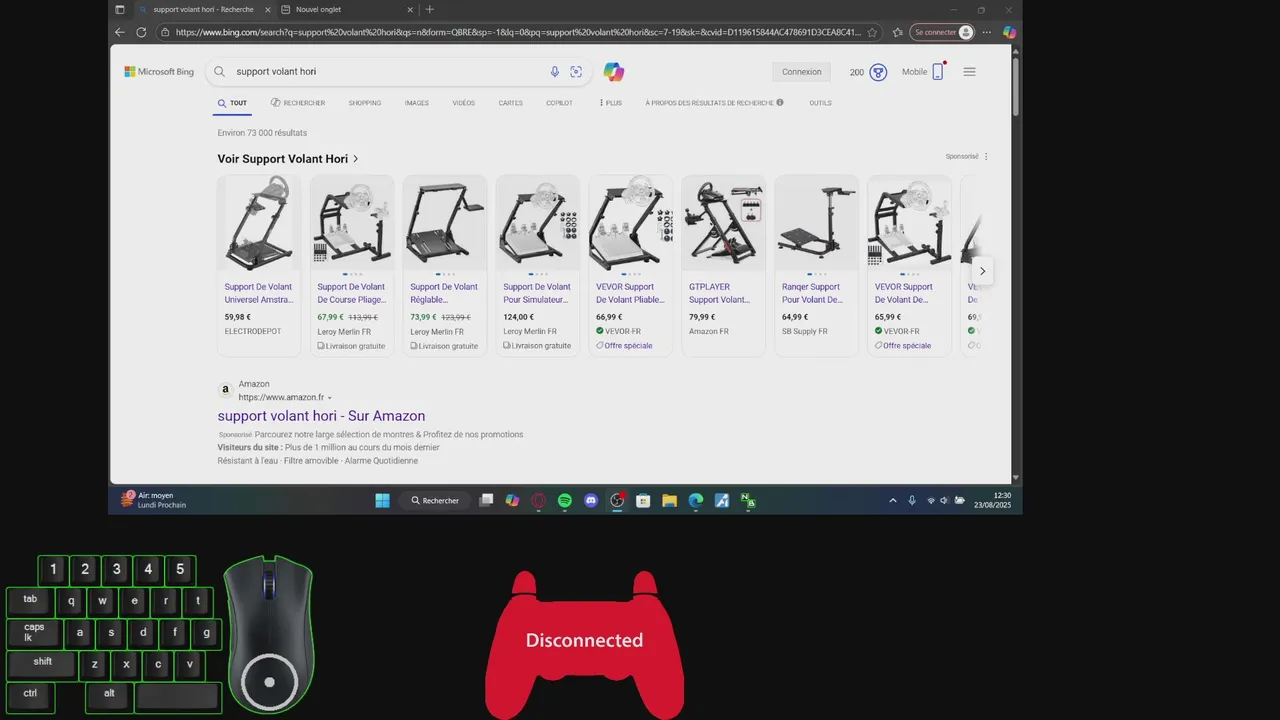
Task: Open 'support volant hori - Sur Amazon' link
Action: pyautogui.click(x=321, y=416)
